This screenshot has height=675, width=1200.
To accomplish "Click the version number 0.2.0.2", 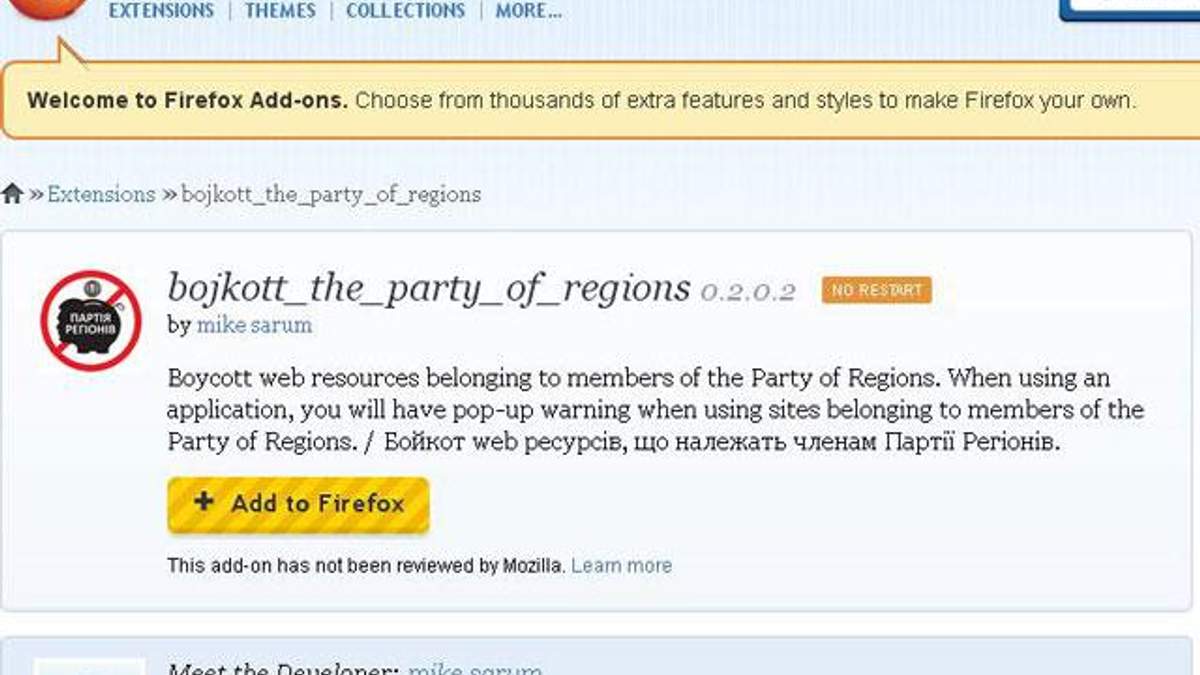I will tap(748, 291).
